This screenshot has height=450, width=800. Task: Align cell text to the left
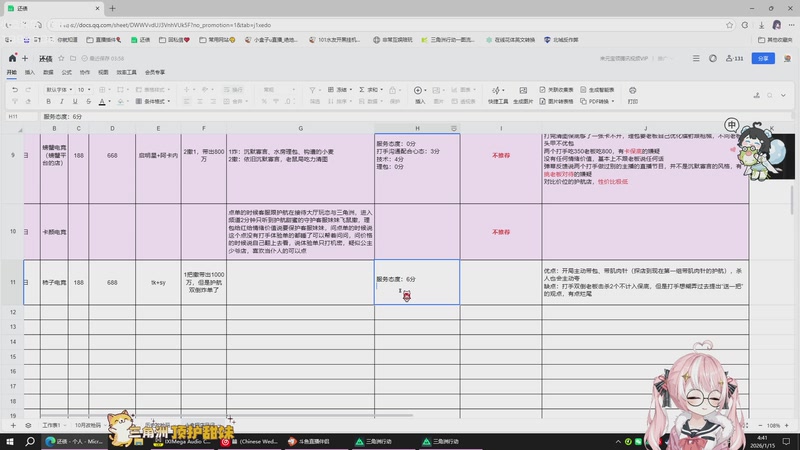pos(187,102)
